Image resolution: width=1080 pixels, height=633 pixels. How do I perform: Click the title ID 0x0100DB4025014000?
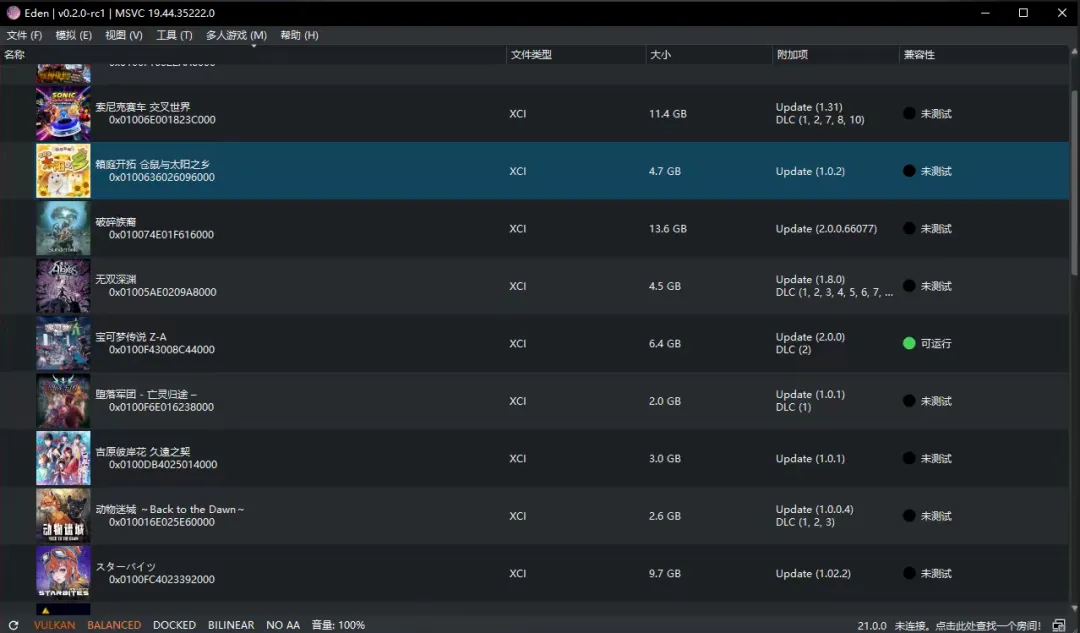coord(163,464)
